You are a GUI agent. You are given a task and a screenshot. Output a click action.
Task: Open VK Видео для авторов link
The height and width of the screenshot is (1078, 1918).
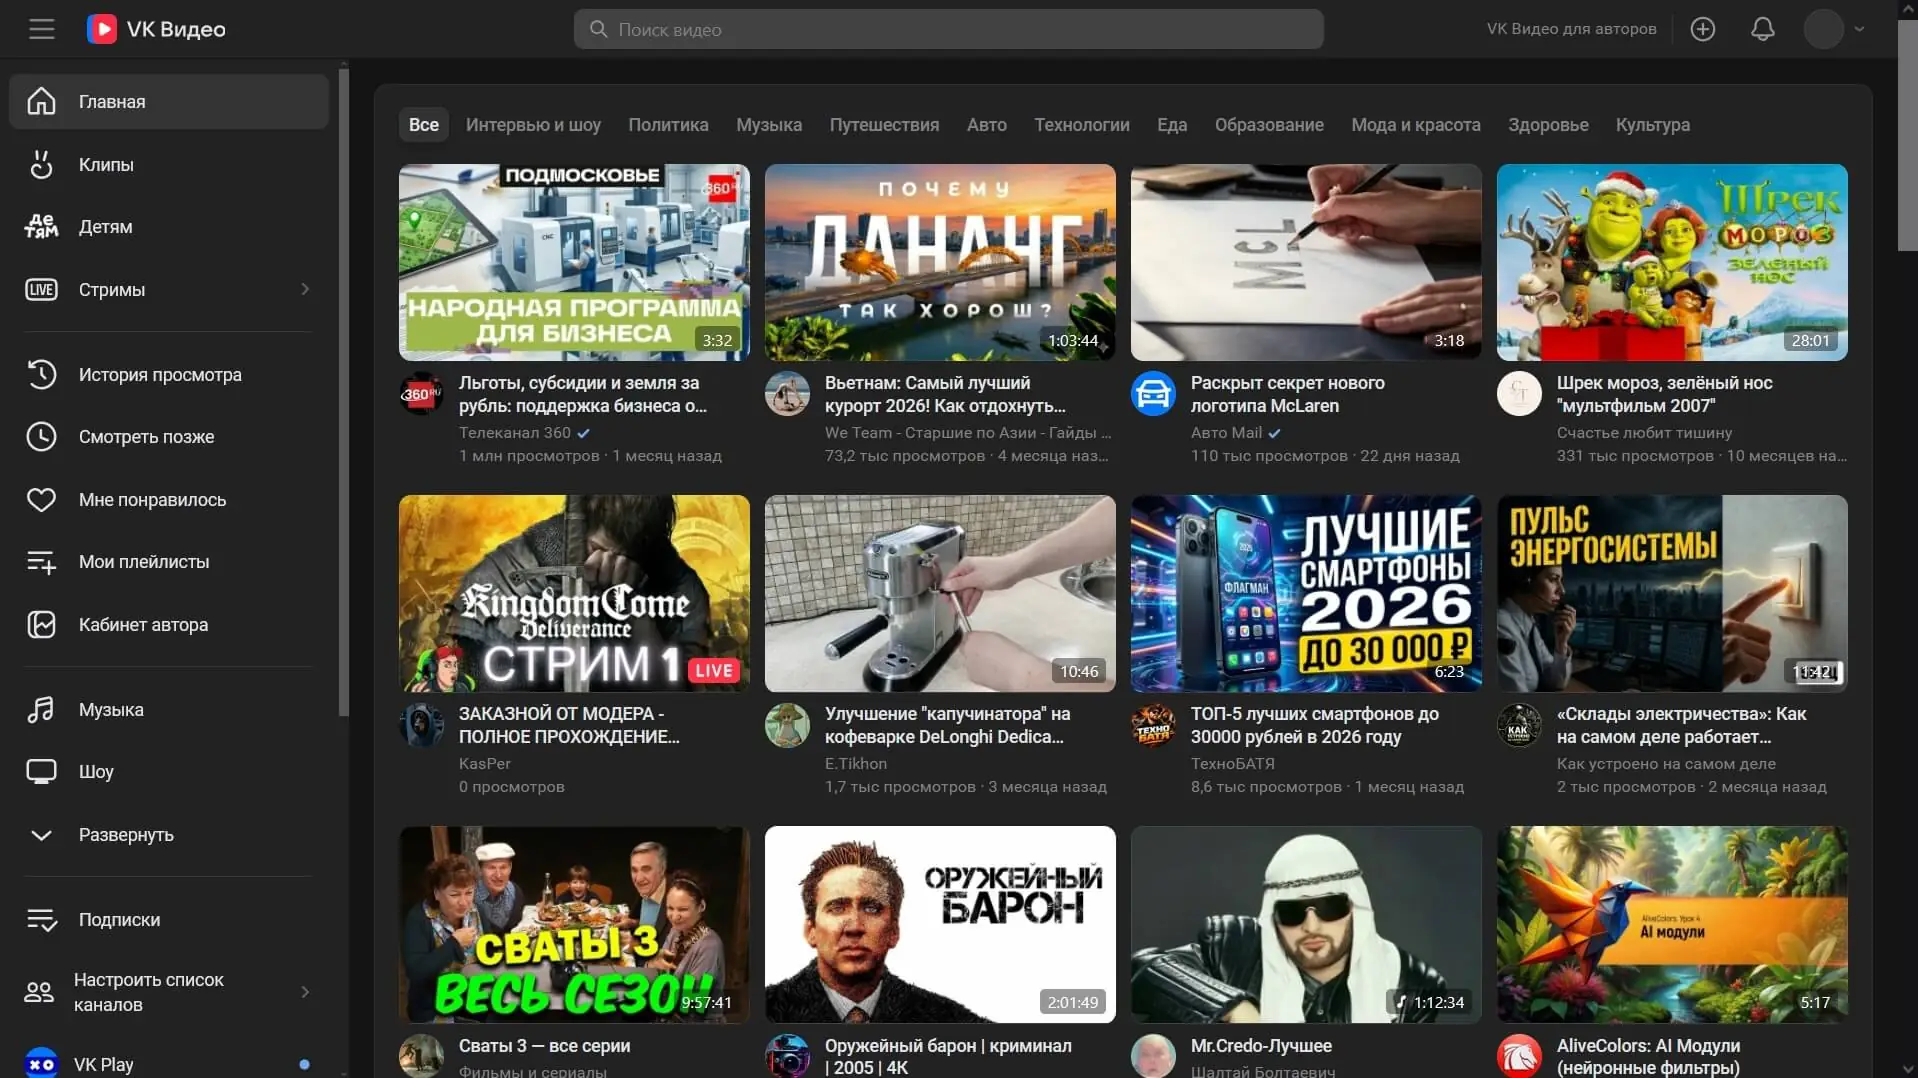coord(1571,29)
